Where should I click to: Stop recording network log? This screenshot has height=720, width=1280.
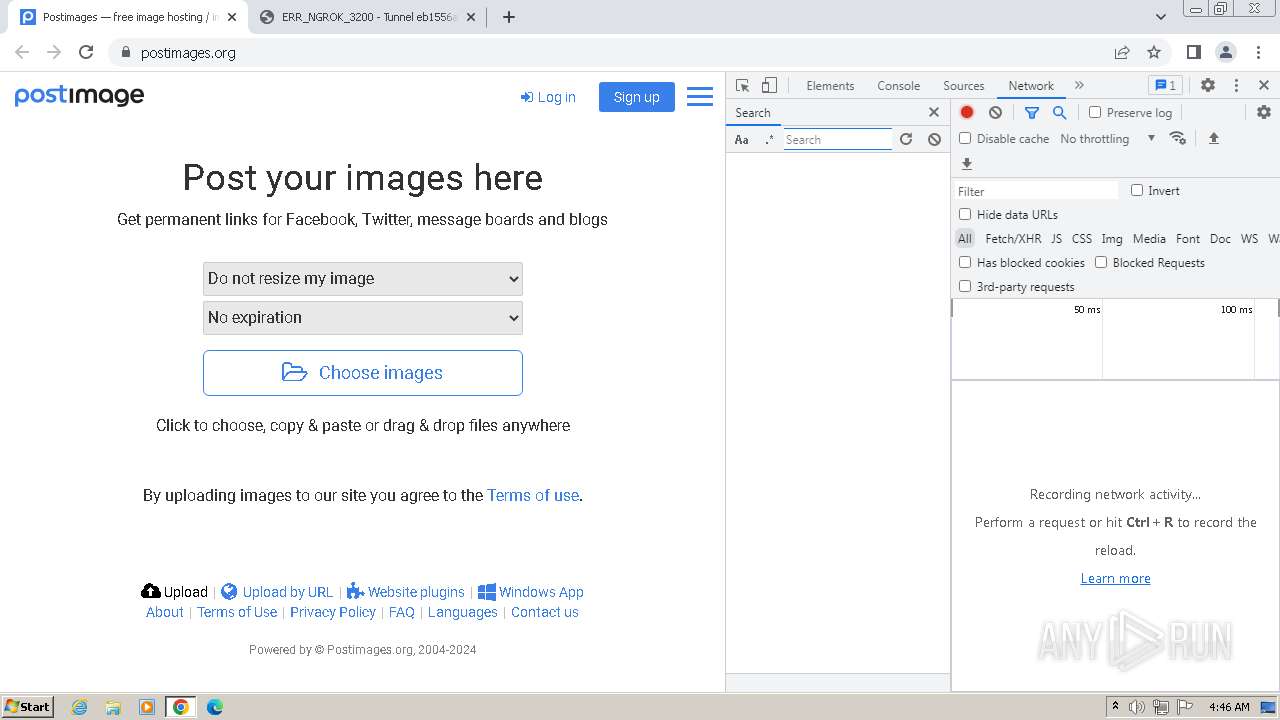pyautogui.click(x=967, y=113)
